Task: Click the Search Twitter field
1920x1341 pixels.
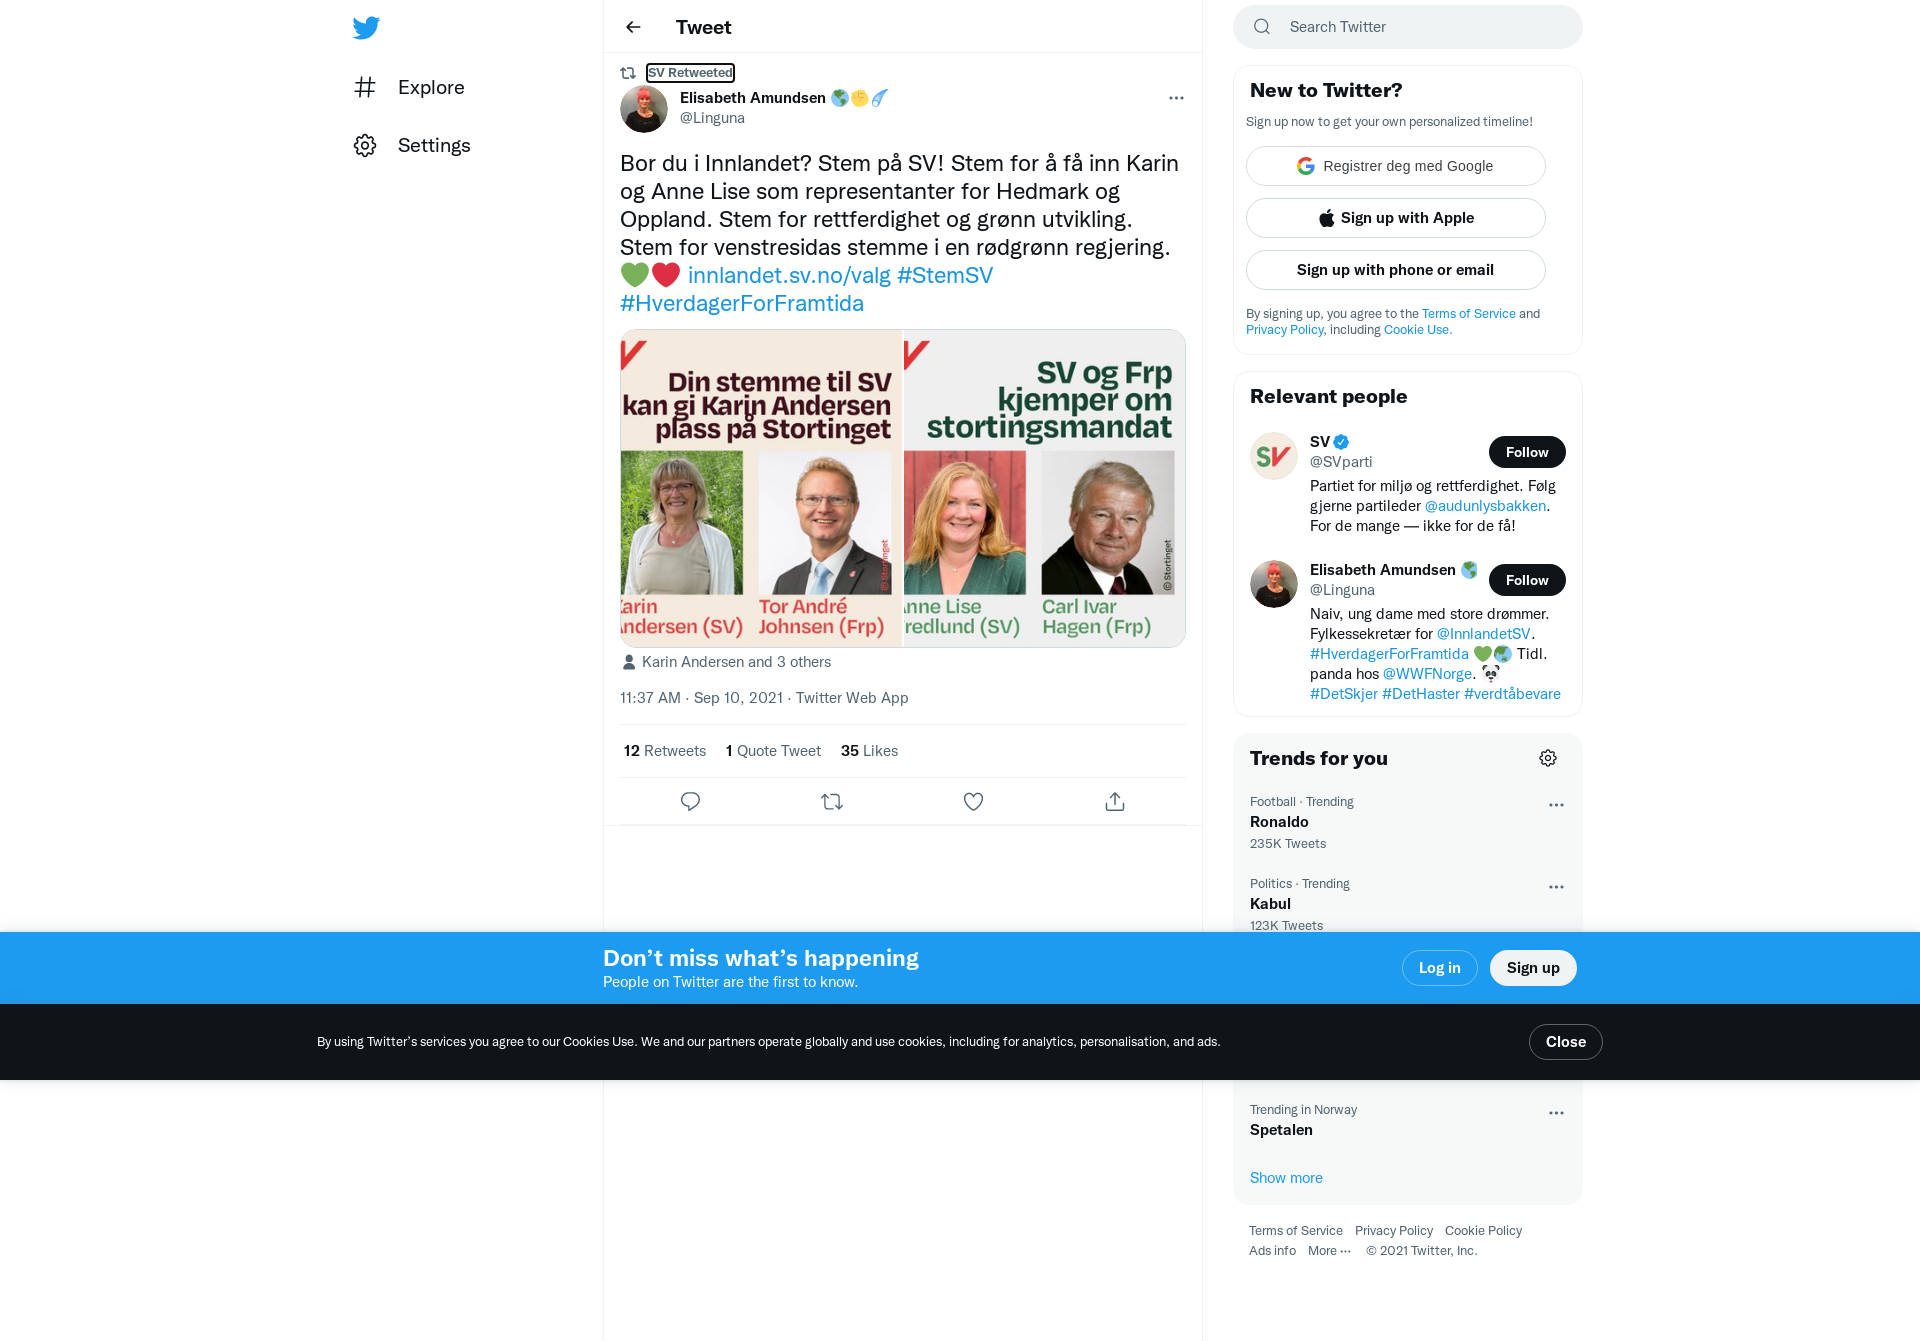Action: point(1408,27)
